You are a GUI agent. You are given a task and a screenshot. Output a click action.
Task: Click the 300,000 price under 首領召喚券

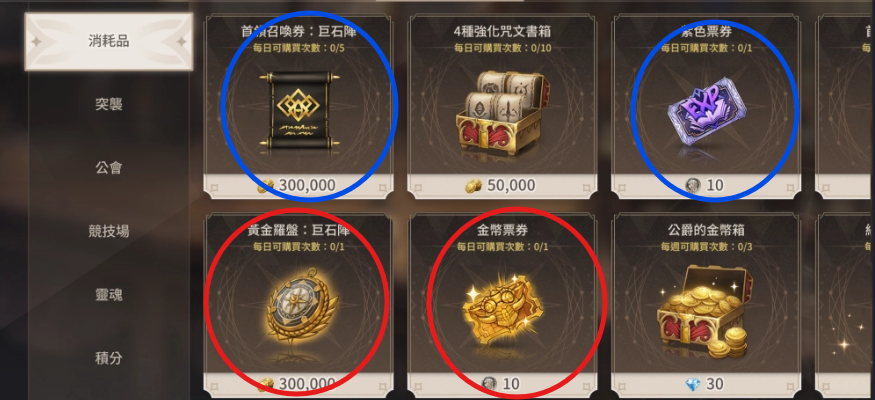298,185
